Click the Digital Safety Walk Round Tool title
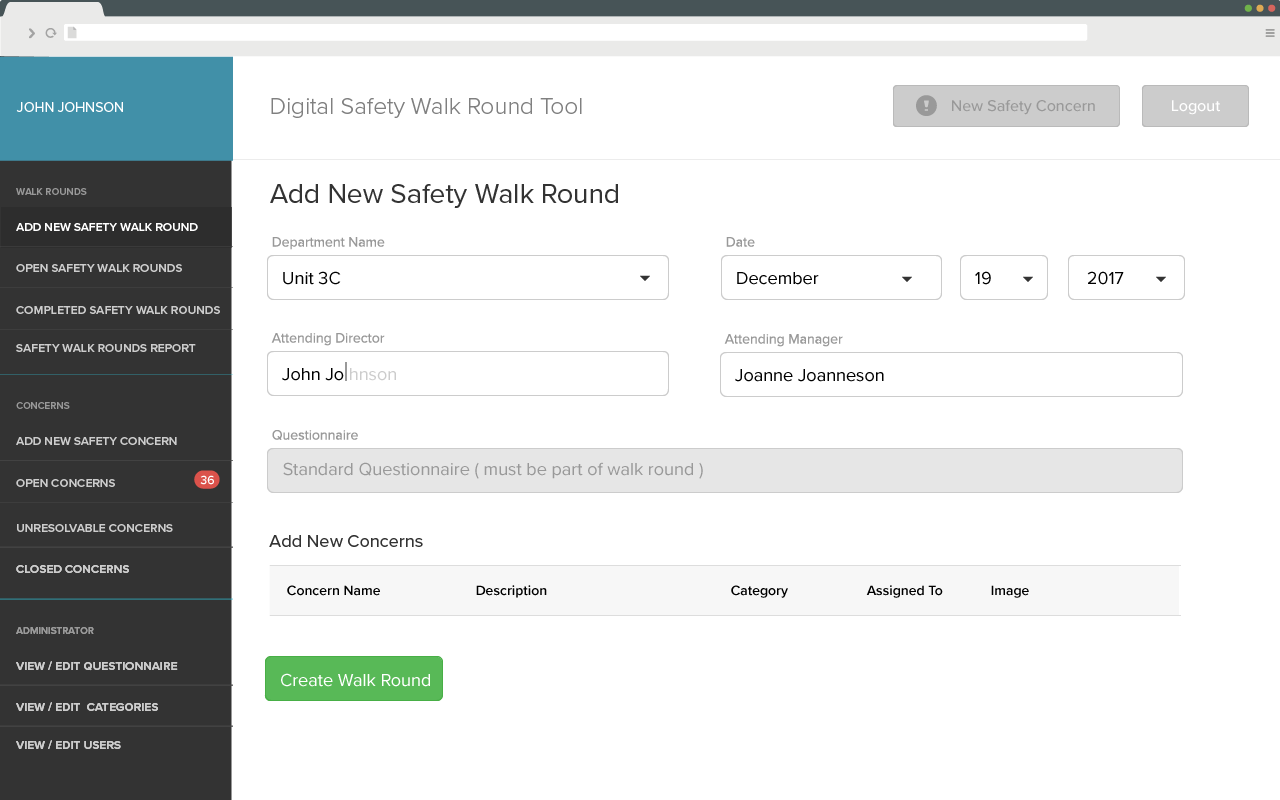The height and width of the screenshot is (800, 1280). click(426, 107)
